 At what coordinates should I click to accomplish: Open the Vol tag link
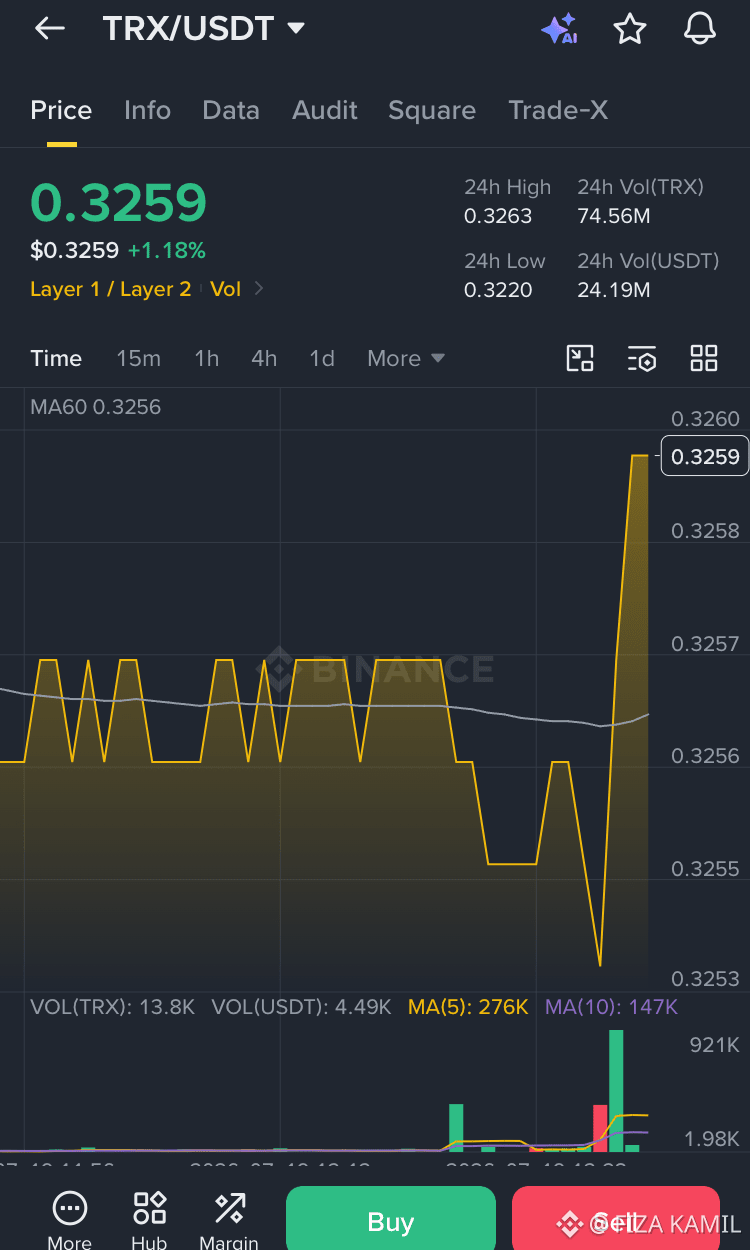[x=226, y=289]
